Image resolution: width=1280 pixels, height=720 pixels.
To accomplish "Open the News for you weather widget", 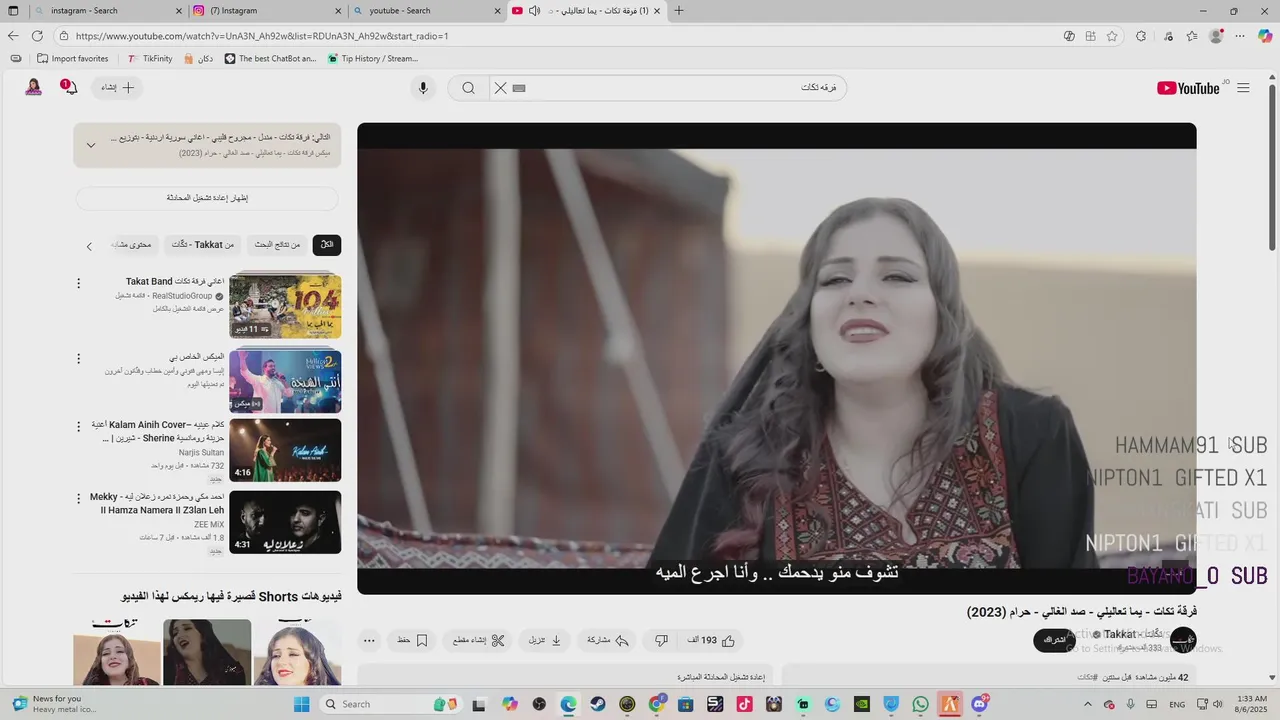I will click(55, 704).
